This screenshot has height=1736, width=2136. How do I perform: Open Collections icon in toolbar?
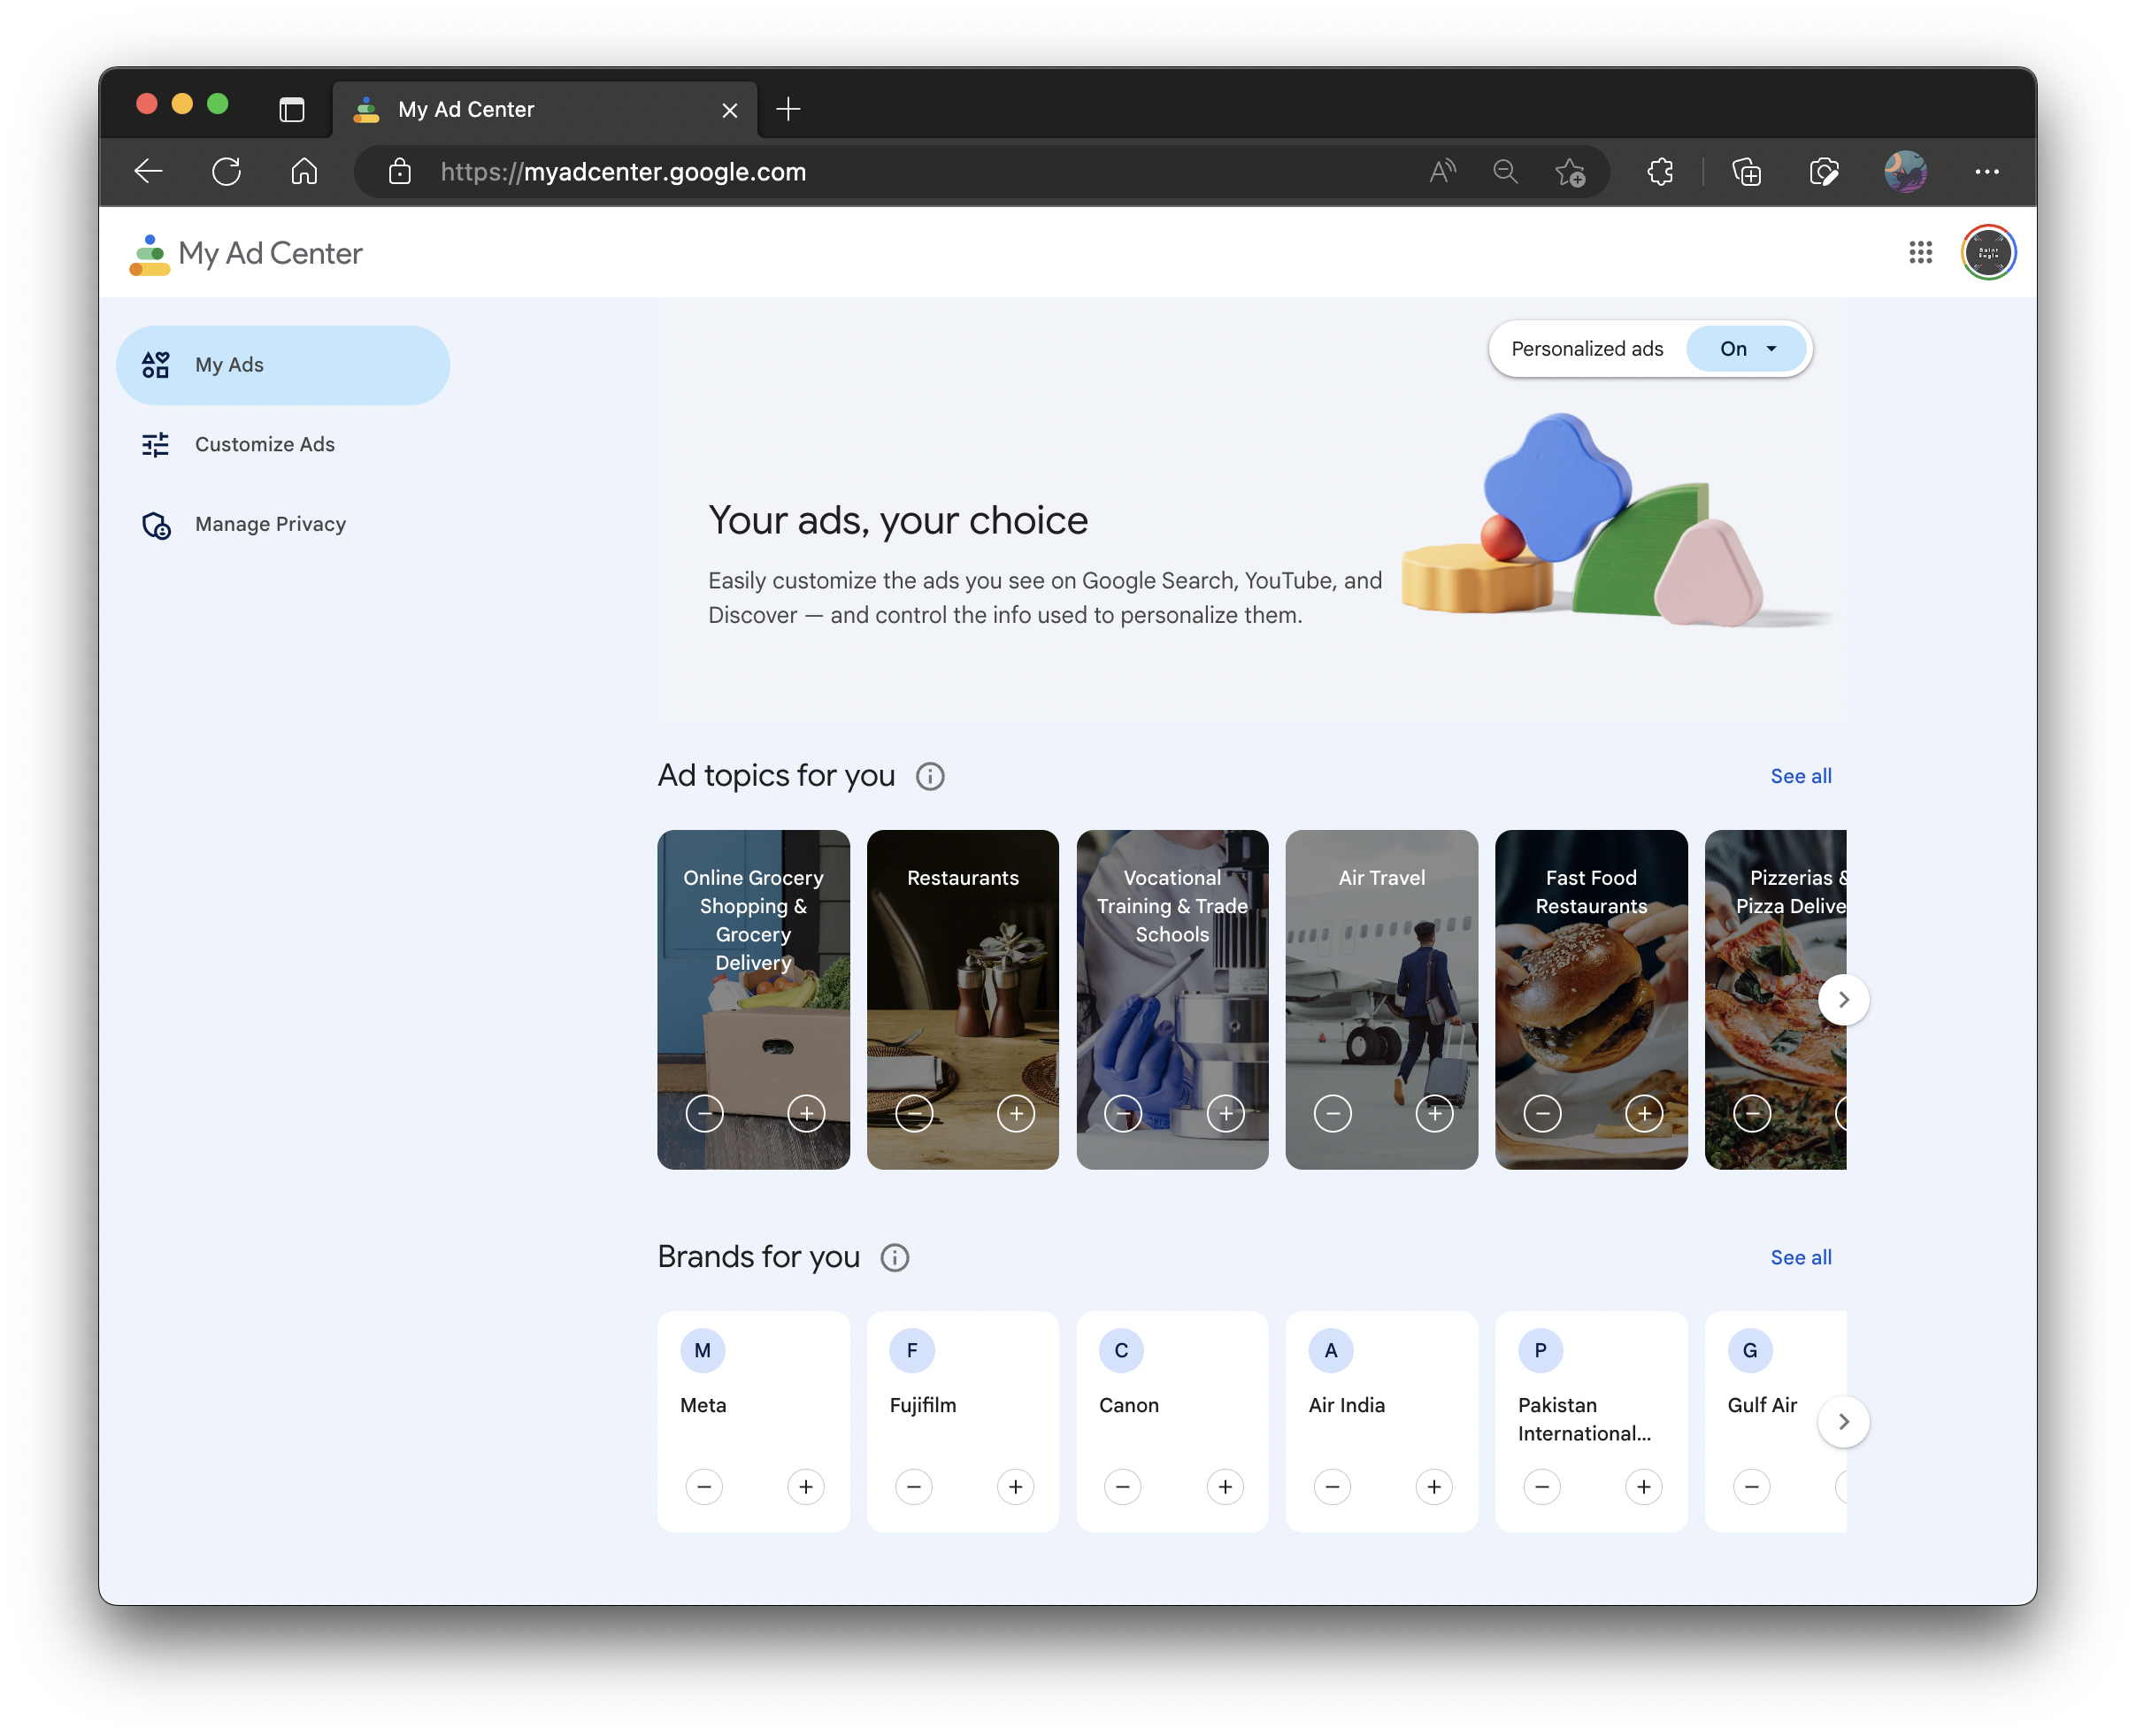[1747, 172]
